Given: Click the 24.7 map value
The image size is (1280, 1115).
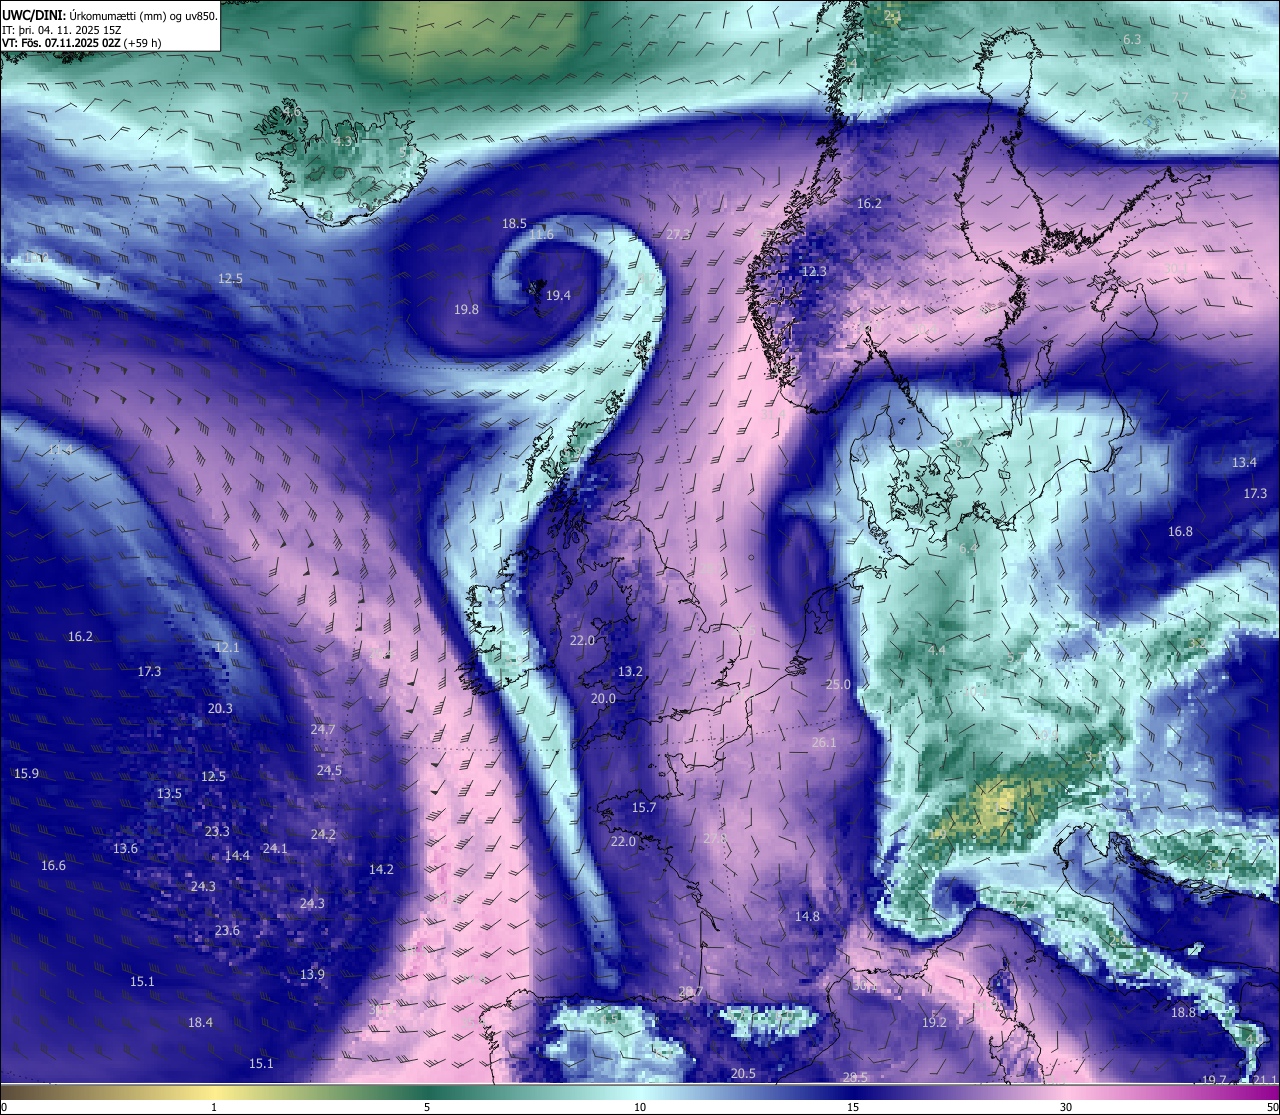Looking at the screenshot, I should pos(322,730).
